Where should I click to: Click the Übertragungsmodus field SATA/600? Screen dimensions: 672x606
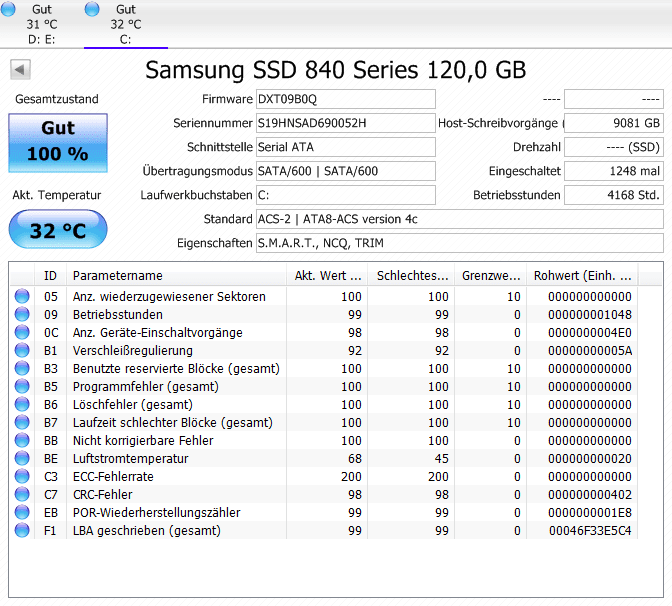(x=345, y=171)
